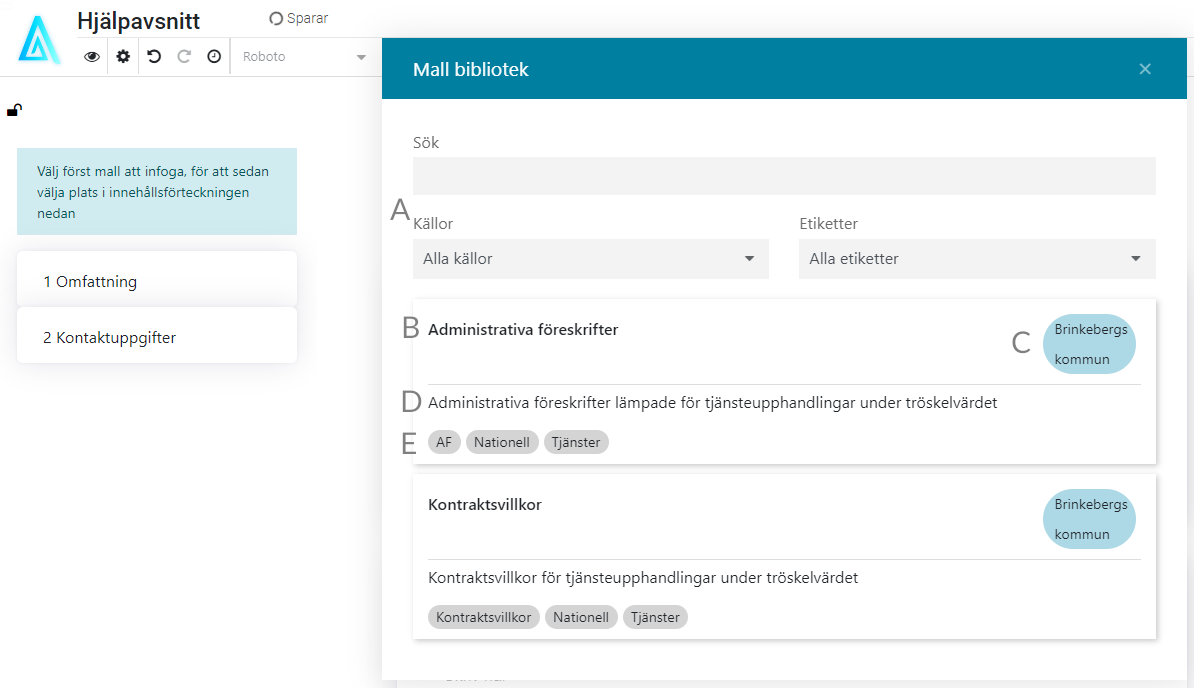The height and width of the screenshot is (688, 1194).
Task: Open settings via the gear icon
Action: pyautogui.click(x=123, y=57)
